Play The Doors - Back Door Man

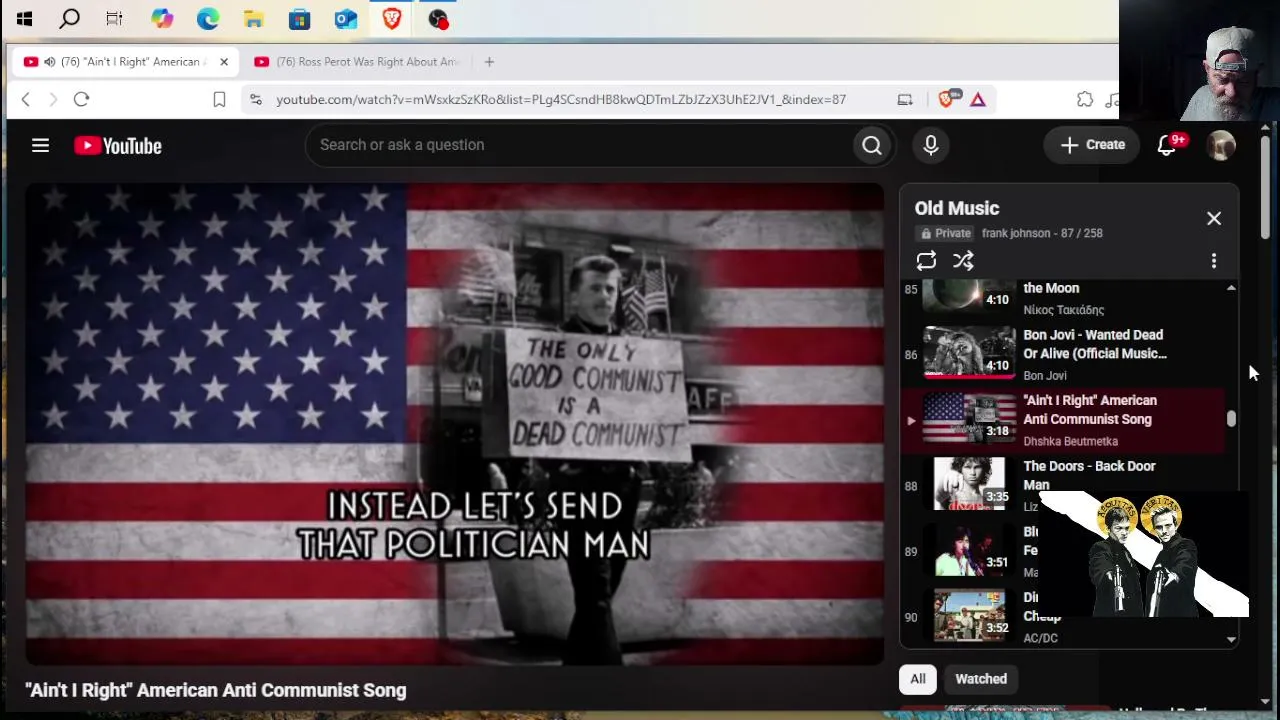point(1089,475)
